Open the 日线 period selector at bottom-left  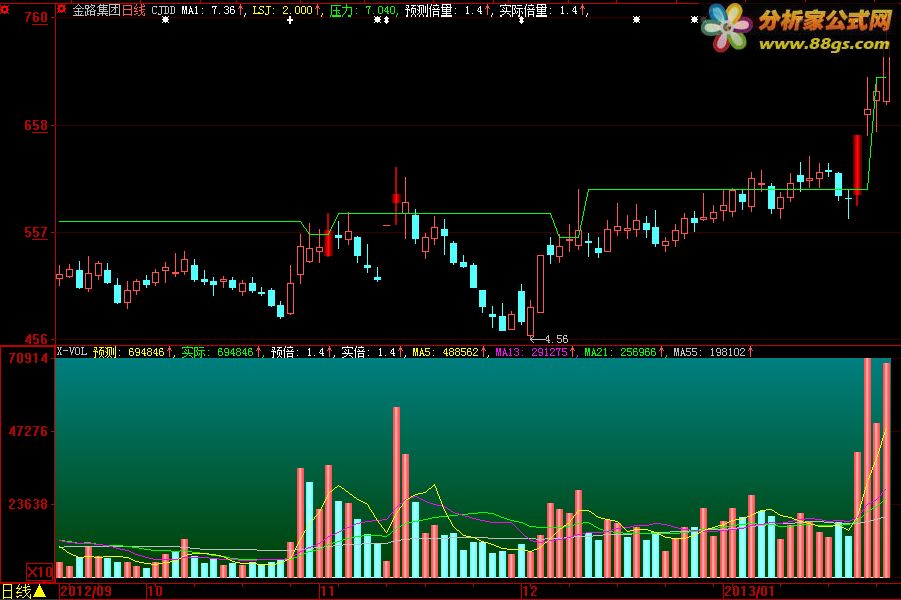click(24, 591)
